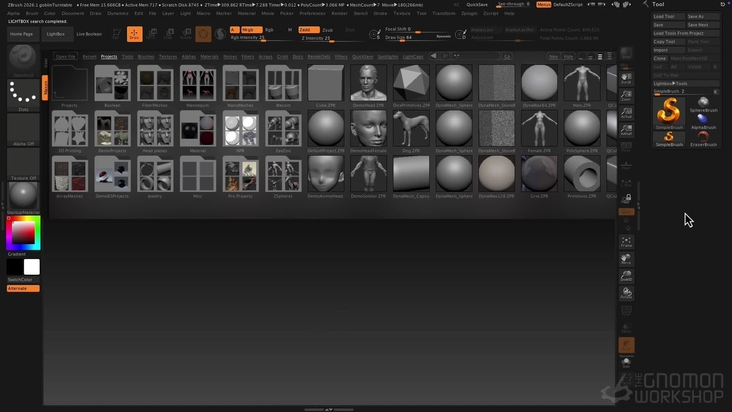
Task: Click the Edit mode icon
Action: point(117,34)
